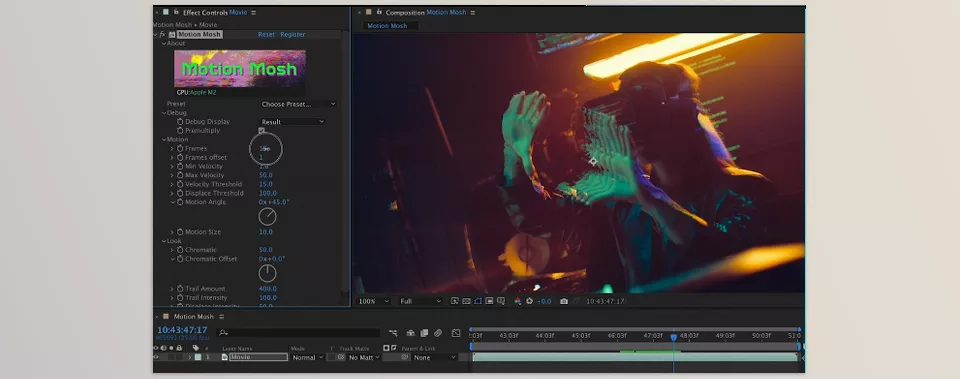Open Debug Display Result dropdown
The width and height of the screenshot is (960, 379).
tap(293, 122)
